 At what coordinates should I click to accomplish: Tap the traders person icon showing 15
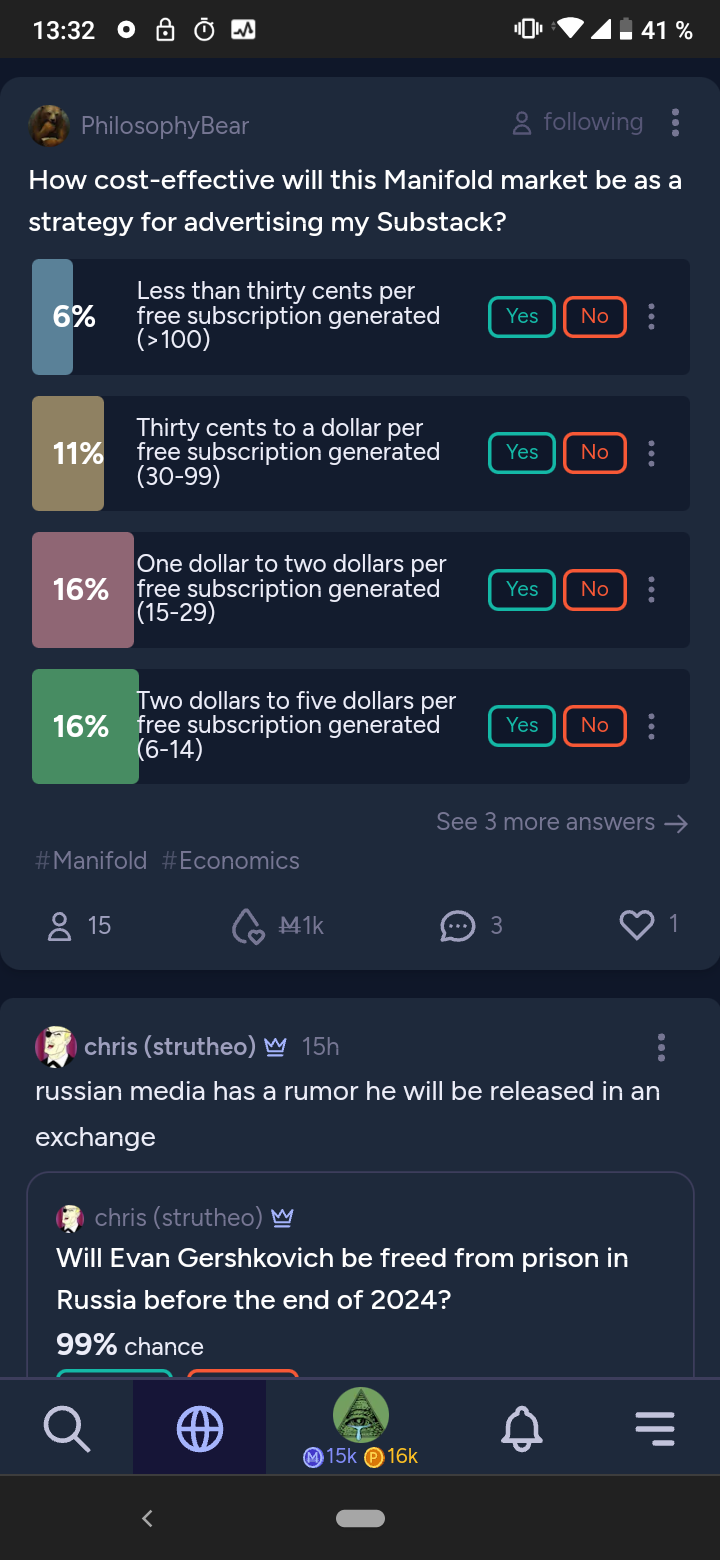pos(60,926)
